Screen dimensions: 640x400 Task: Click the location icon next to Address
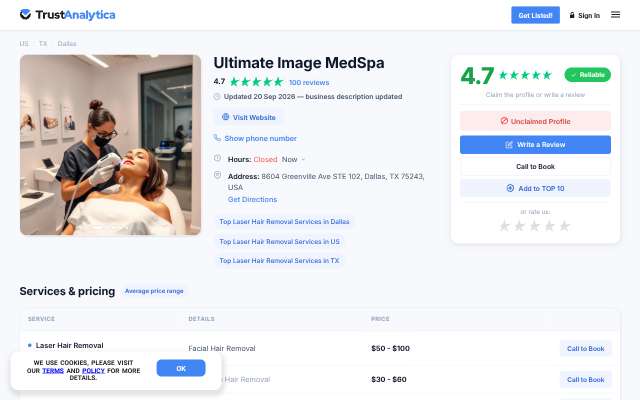click(218, 175)
